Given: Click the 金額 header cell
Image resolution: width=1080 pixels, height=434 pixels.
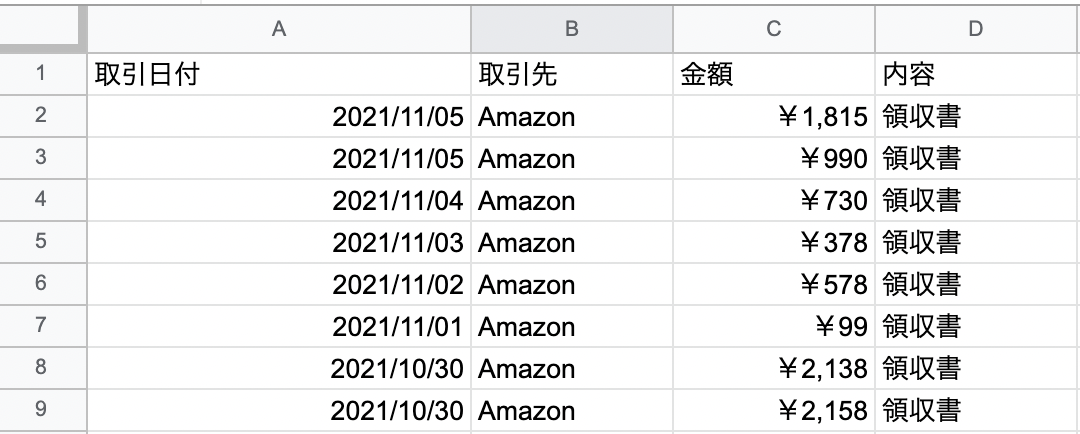Looking at the screenshot, I should [773, 75].
